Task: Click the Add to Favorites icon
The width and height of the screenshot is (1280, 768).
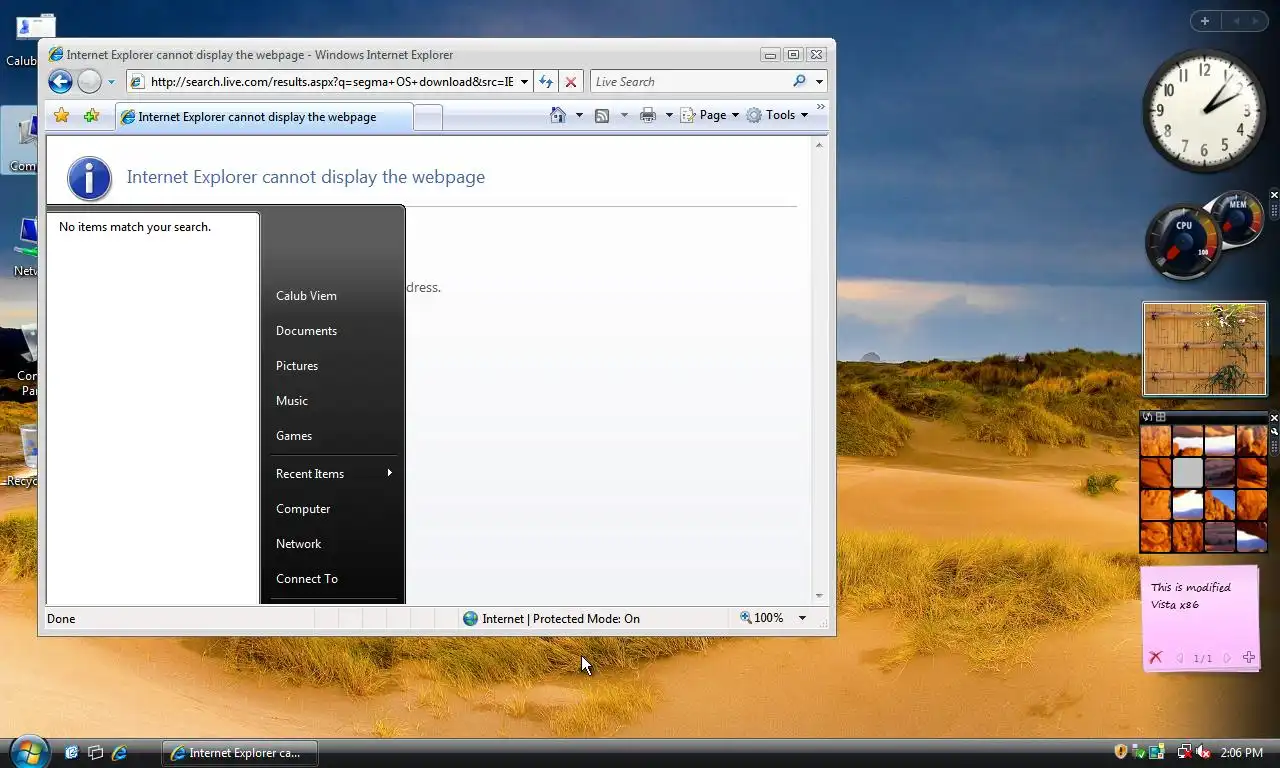Action: click(x=91, y=116)
